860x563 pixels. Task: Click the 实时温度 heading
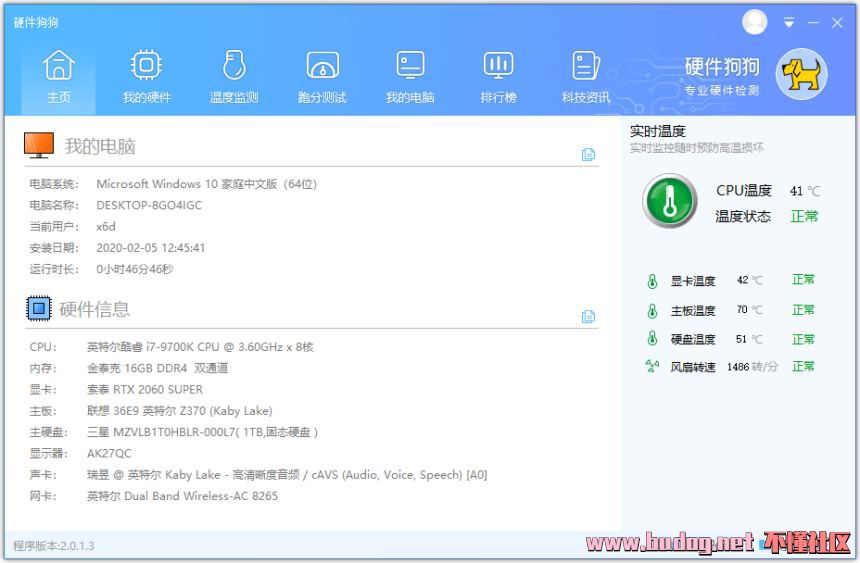(658, 131)
